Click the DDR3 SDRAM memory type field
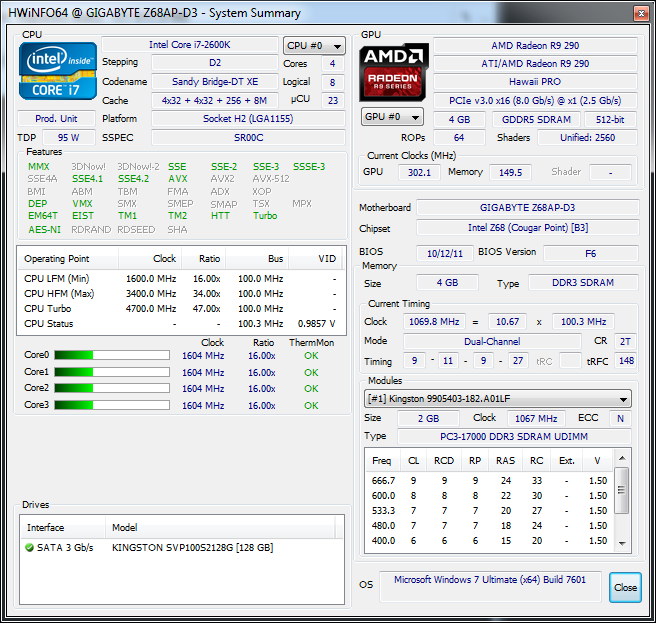This screenshot has height=623, width=656. pyautogui.click(x=583, y=283)
